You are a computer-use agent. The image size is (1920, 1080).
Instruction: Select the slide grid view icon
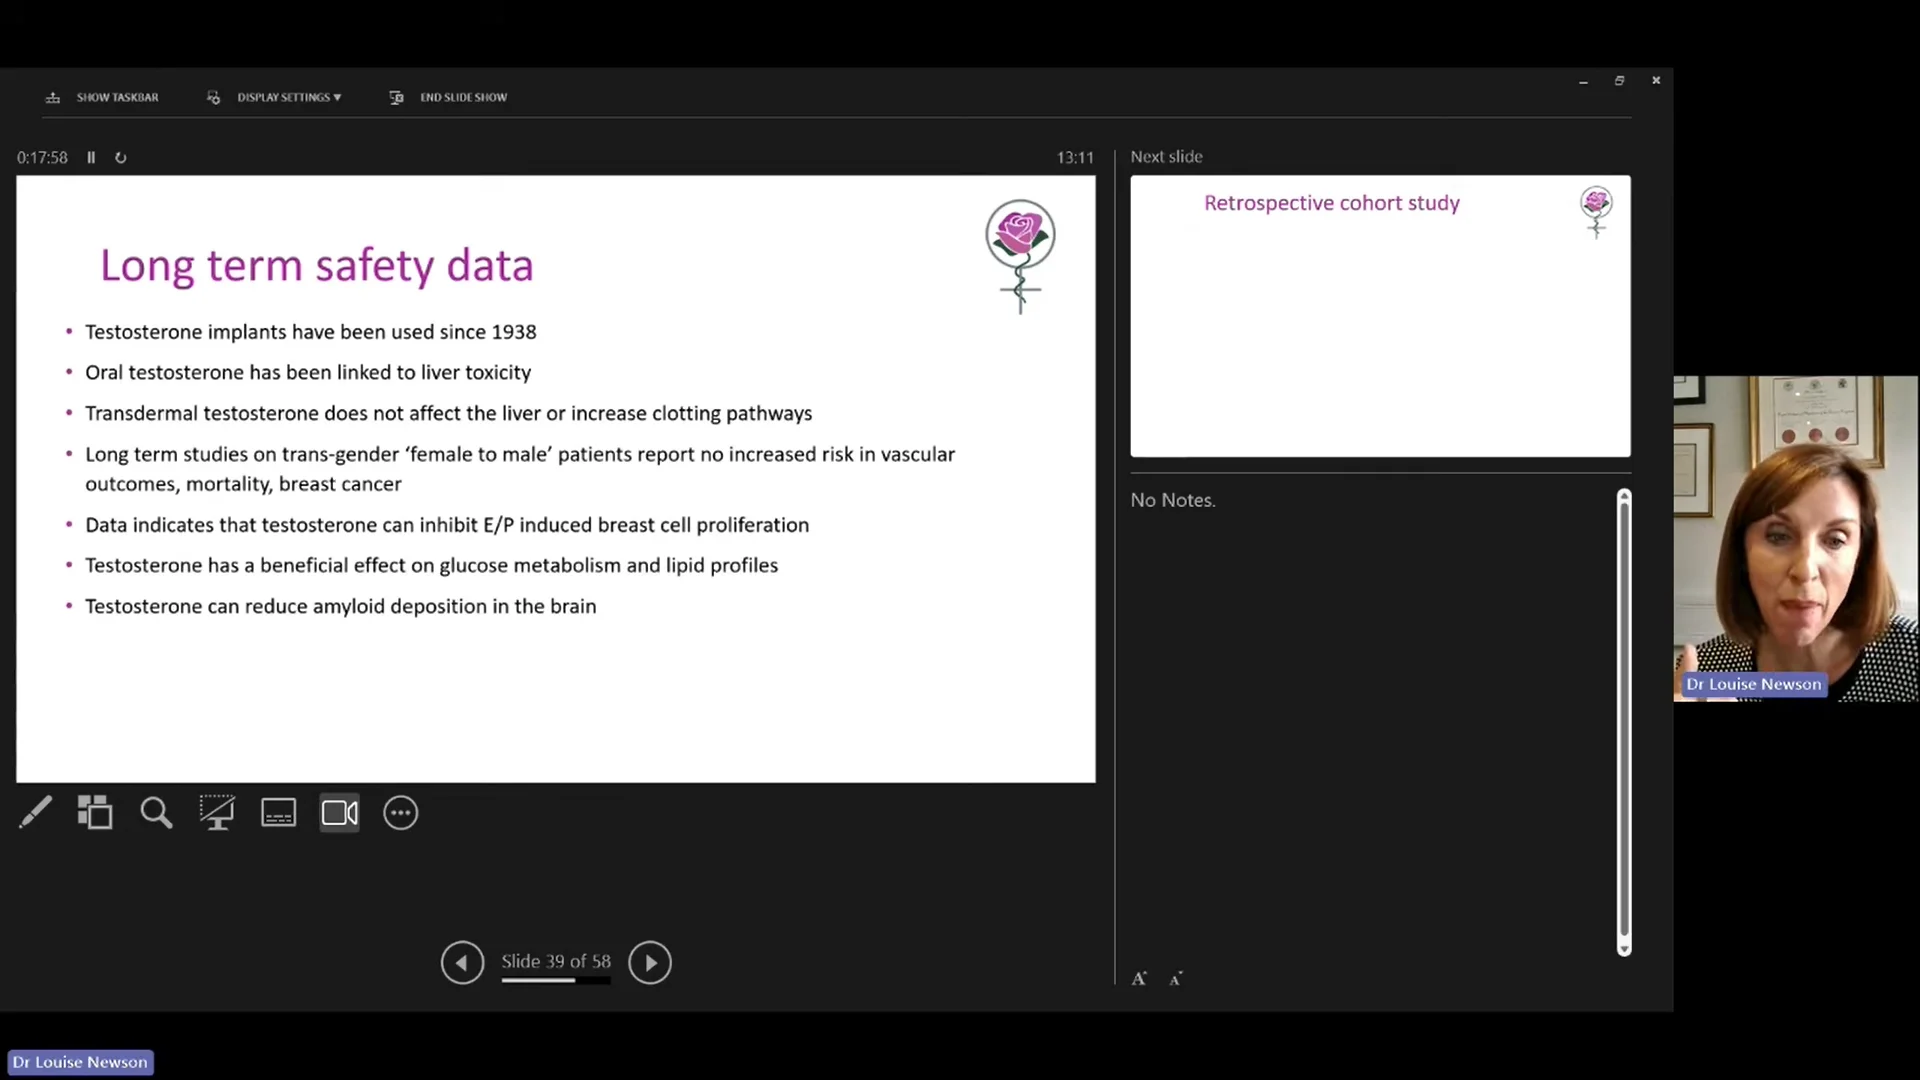(94, 814)
